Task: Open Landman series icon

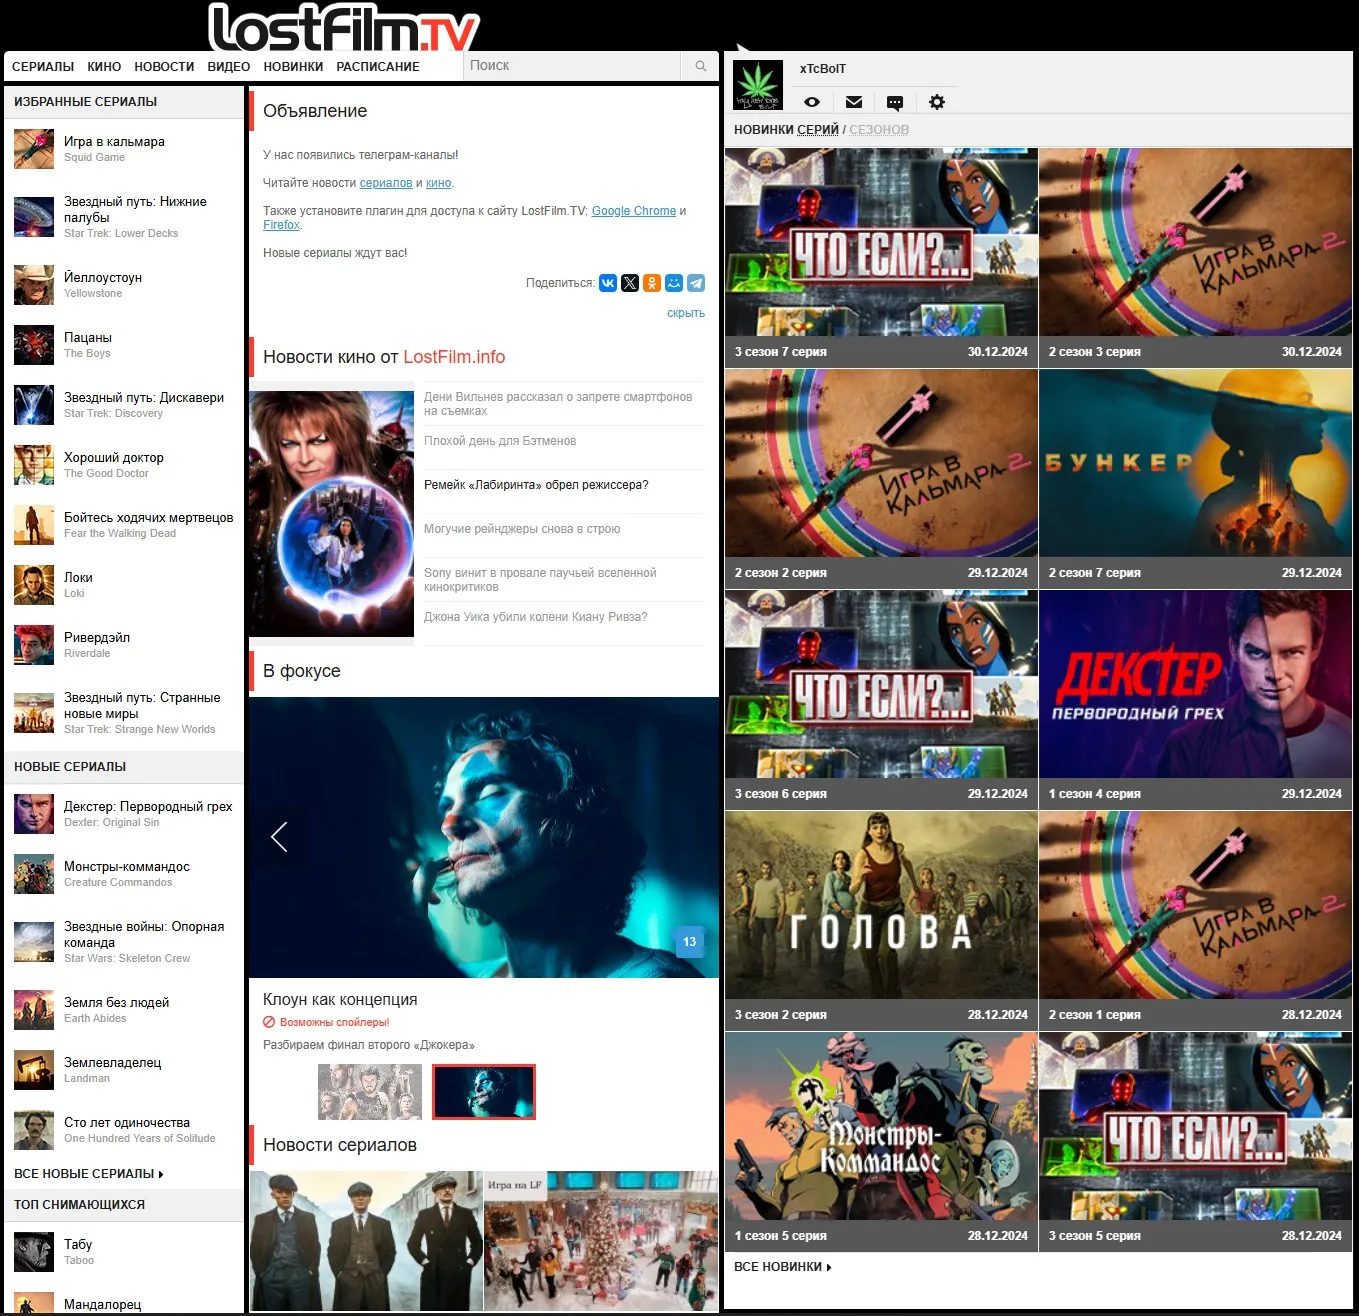Action: tap(34, 1070)
